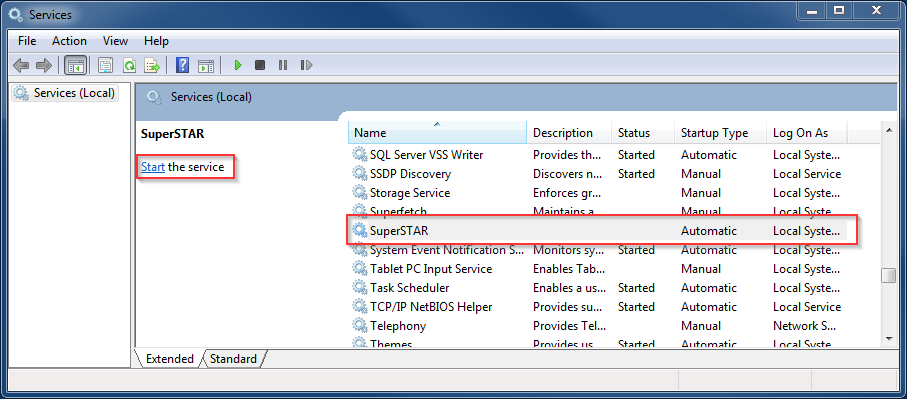This screenshot has height=399, width=907.
Task: Click the Refresh toolbar icon
Action: pyautogui.click(x=129, y=65)
